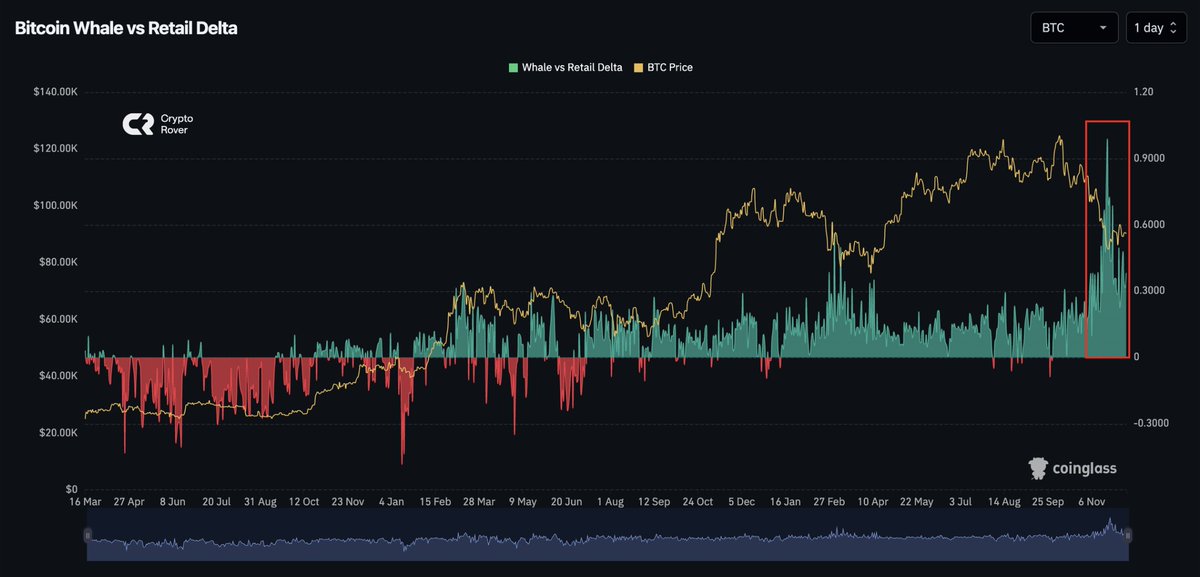Click the yellow BTC Price legend swatch

pos(636,68)
